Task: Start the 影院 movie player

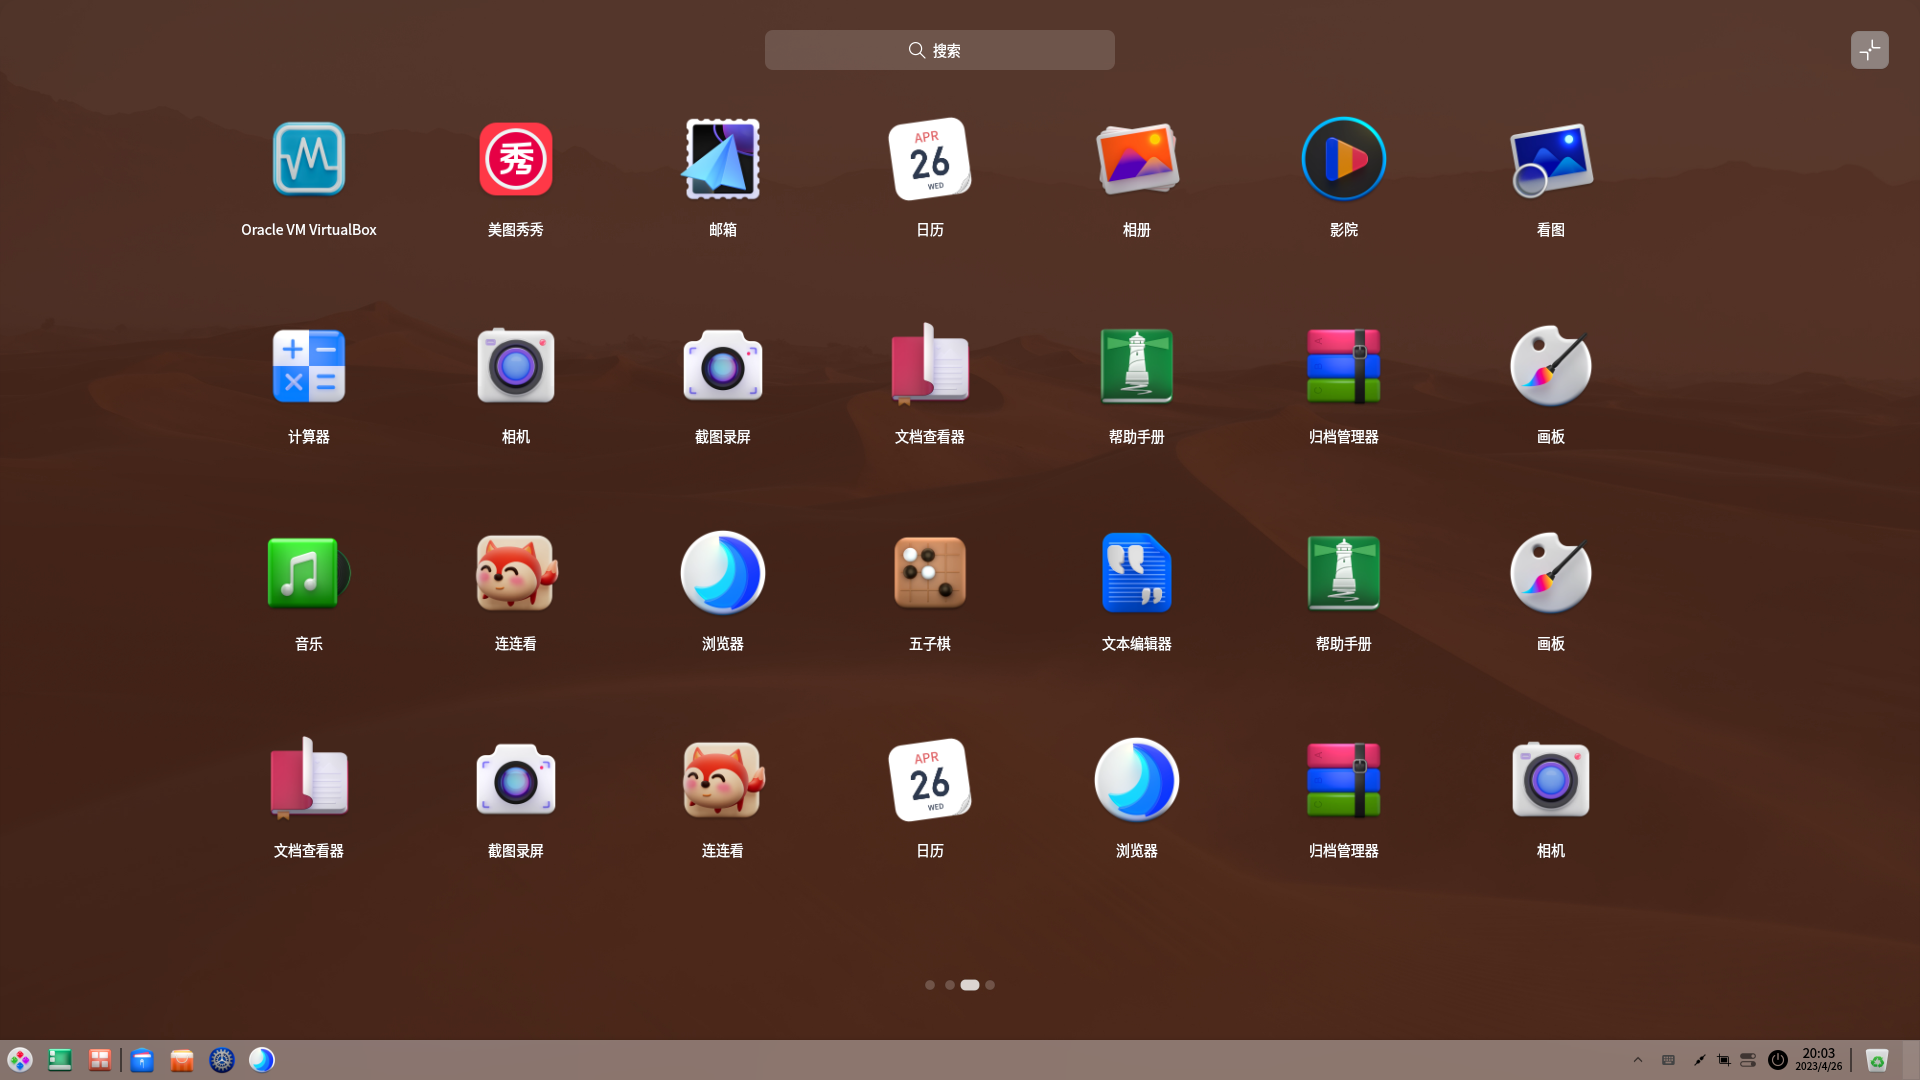Action: 1343,160
